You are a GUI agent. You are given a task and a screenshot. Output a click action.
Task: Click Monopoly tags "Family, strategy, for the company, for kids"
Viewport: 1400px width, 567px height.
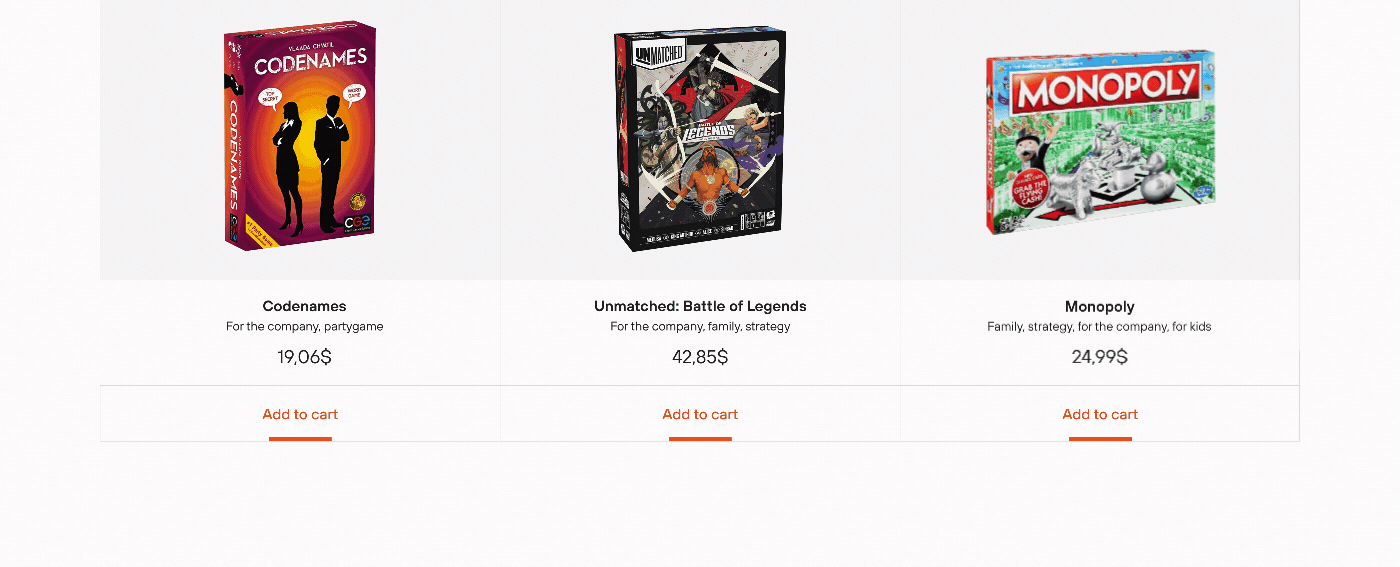pyautogui.click(x=1099, y=327)
